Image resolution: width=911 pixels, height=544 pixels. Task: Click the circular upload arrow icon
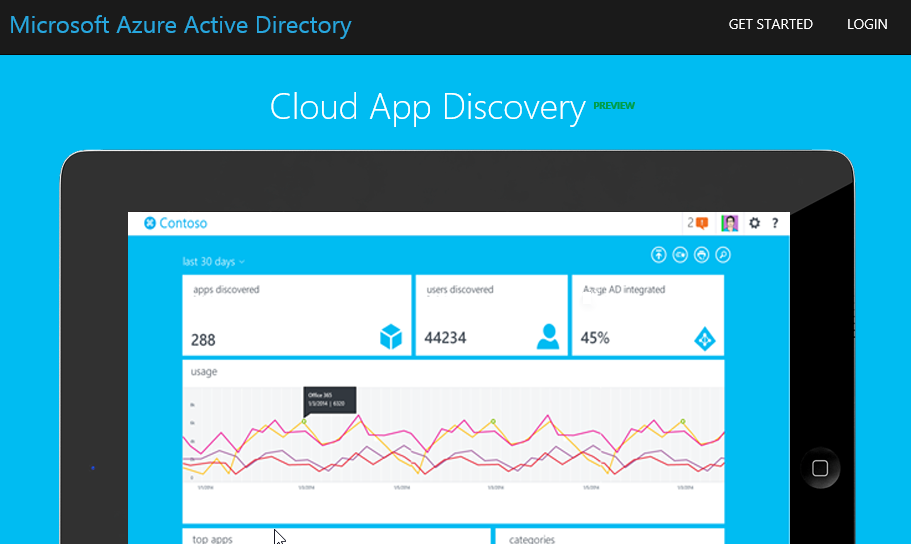(658, 255)
